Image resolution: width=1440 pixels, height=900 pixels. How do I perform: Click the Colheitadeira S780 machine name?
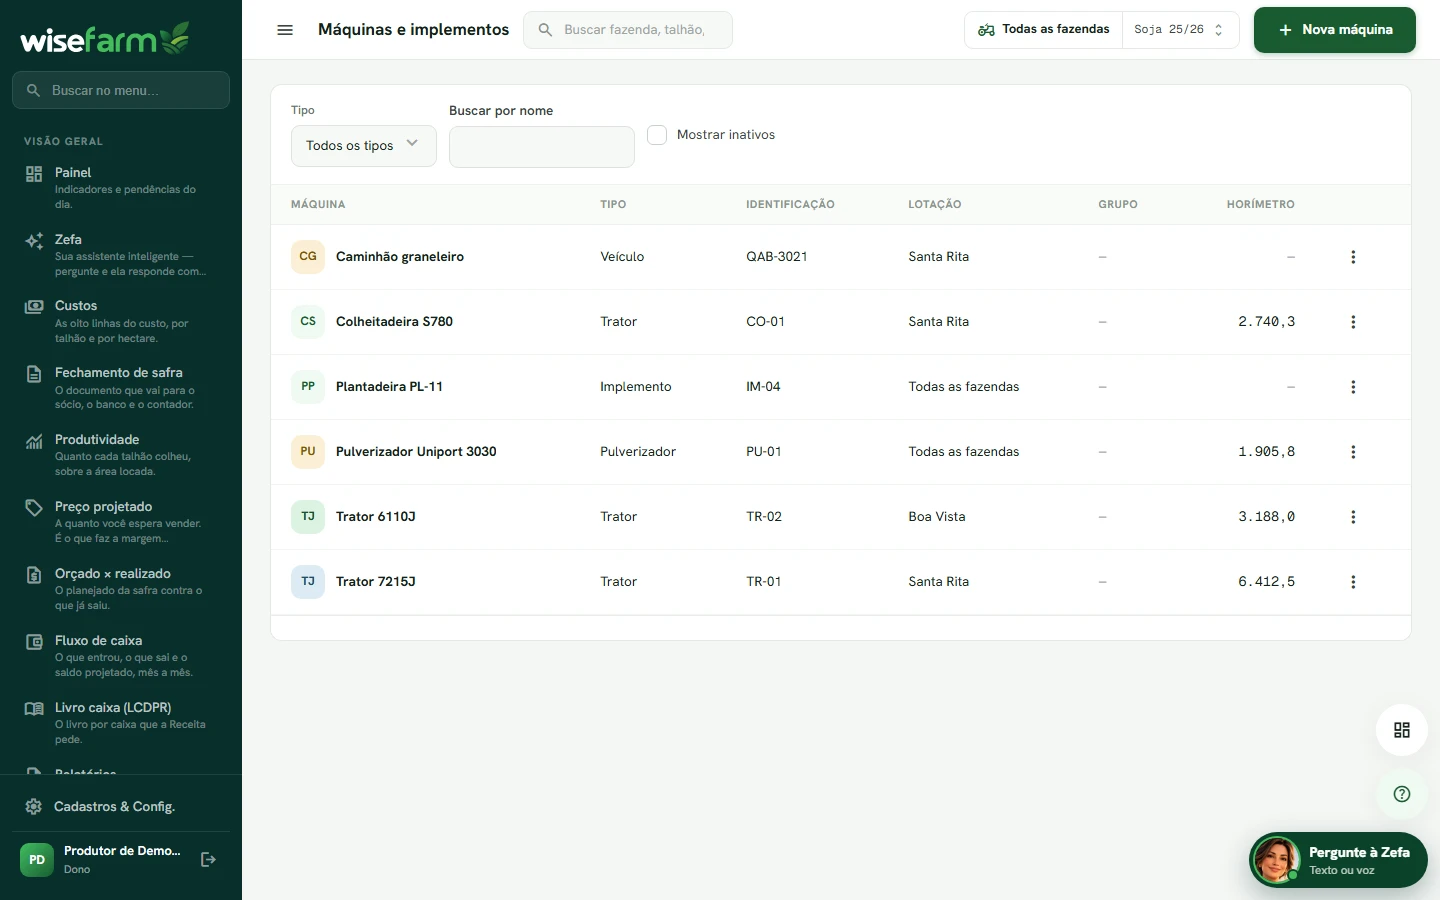point(394,322)
